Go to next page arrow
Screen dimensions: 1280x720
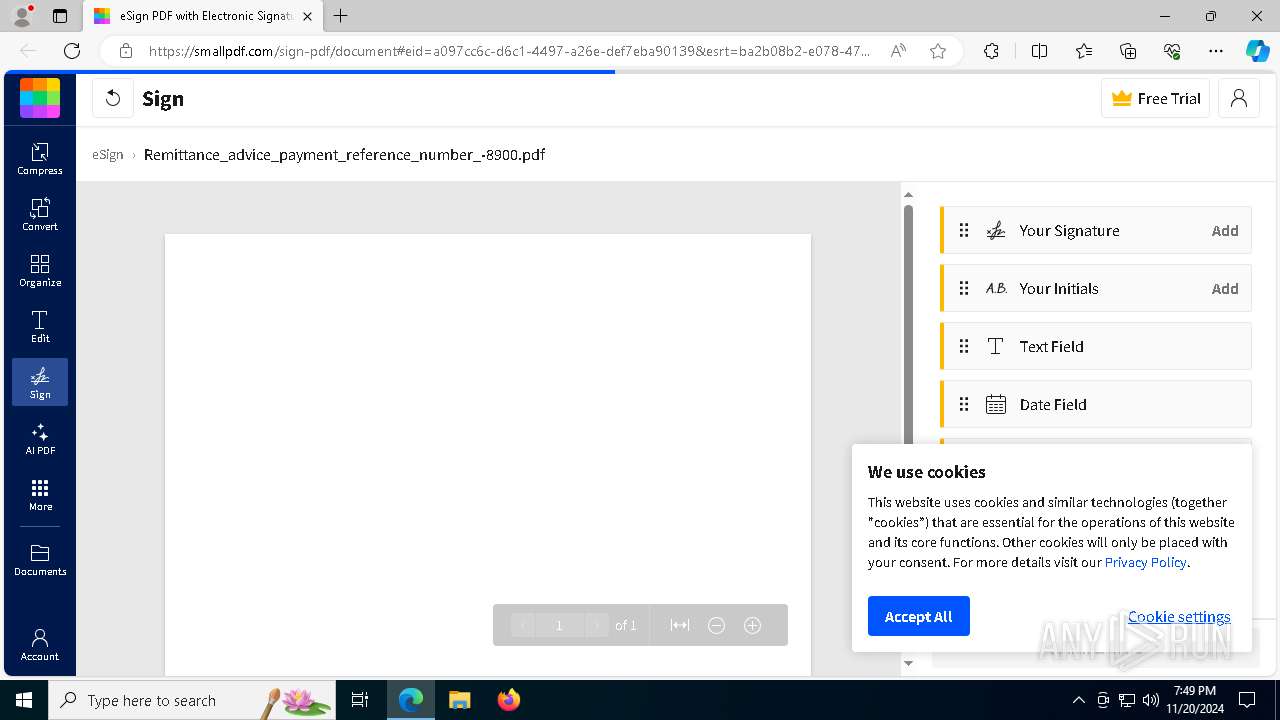pyautogui.click(x=596, y=625)
